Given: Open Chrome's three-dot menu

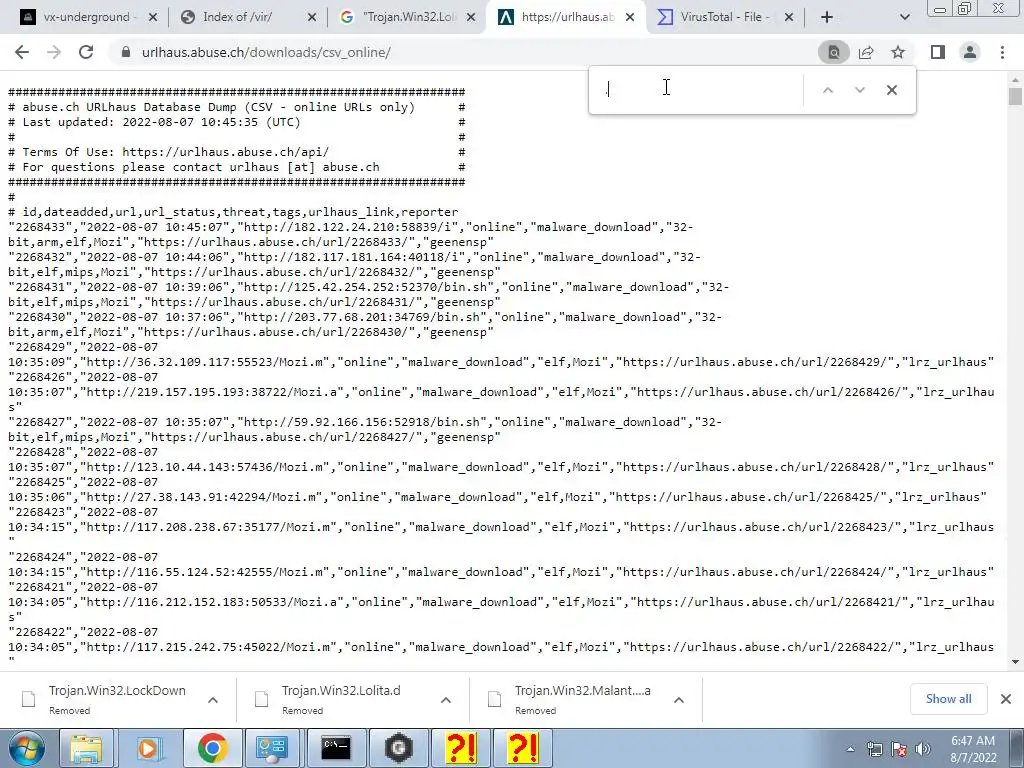Looking at the screenshot, I should [x=1002, y=52].
